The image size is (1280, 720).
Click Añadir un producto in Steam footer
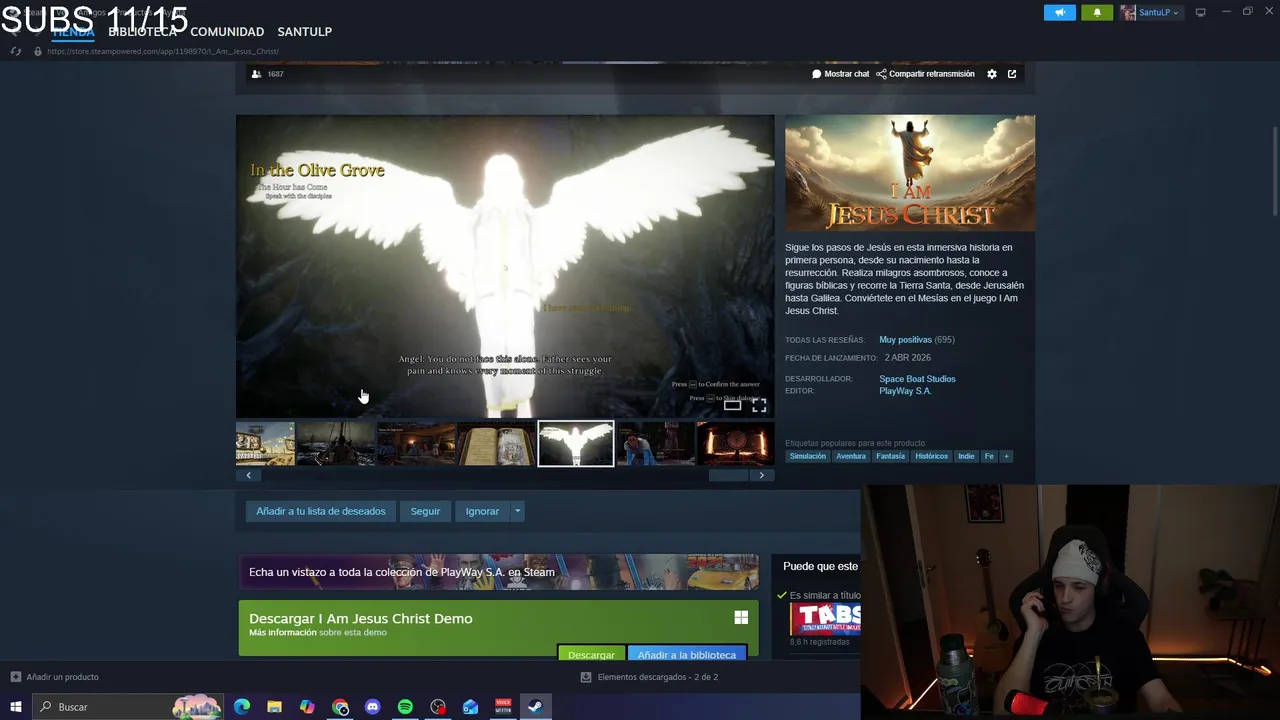(x=55, y=677)
